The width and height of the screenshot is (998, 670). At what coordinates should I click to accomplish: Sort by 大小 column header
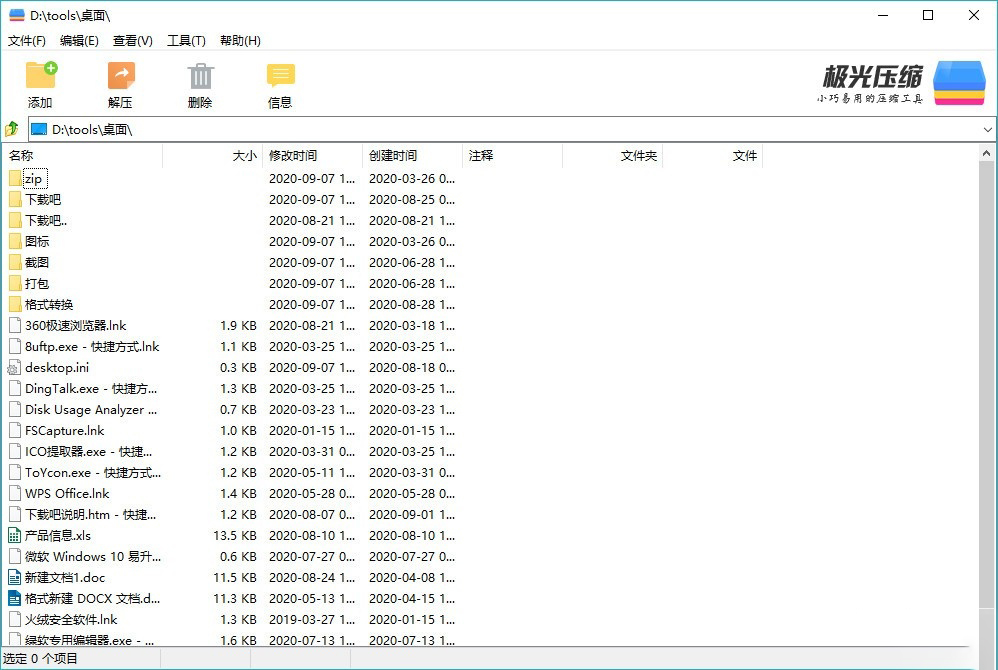[x=212, y=156]
